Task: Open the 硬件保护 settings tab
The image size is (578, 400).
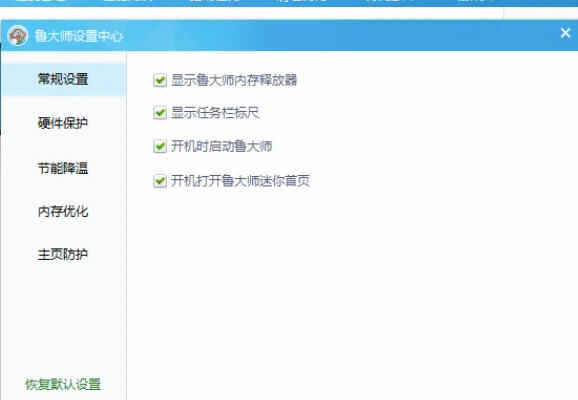Action: coord(63,123)
